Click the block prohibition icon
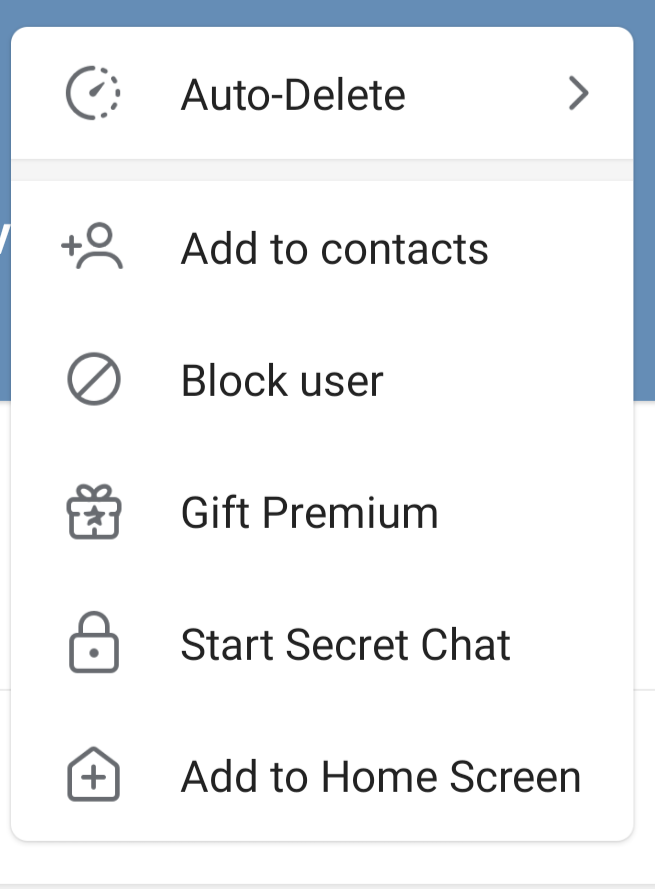 [92, 380]
